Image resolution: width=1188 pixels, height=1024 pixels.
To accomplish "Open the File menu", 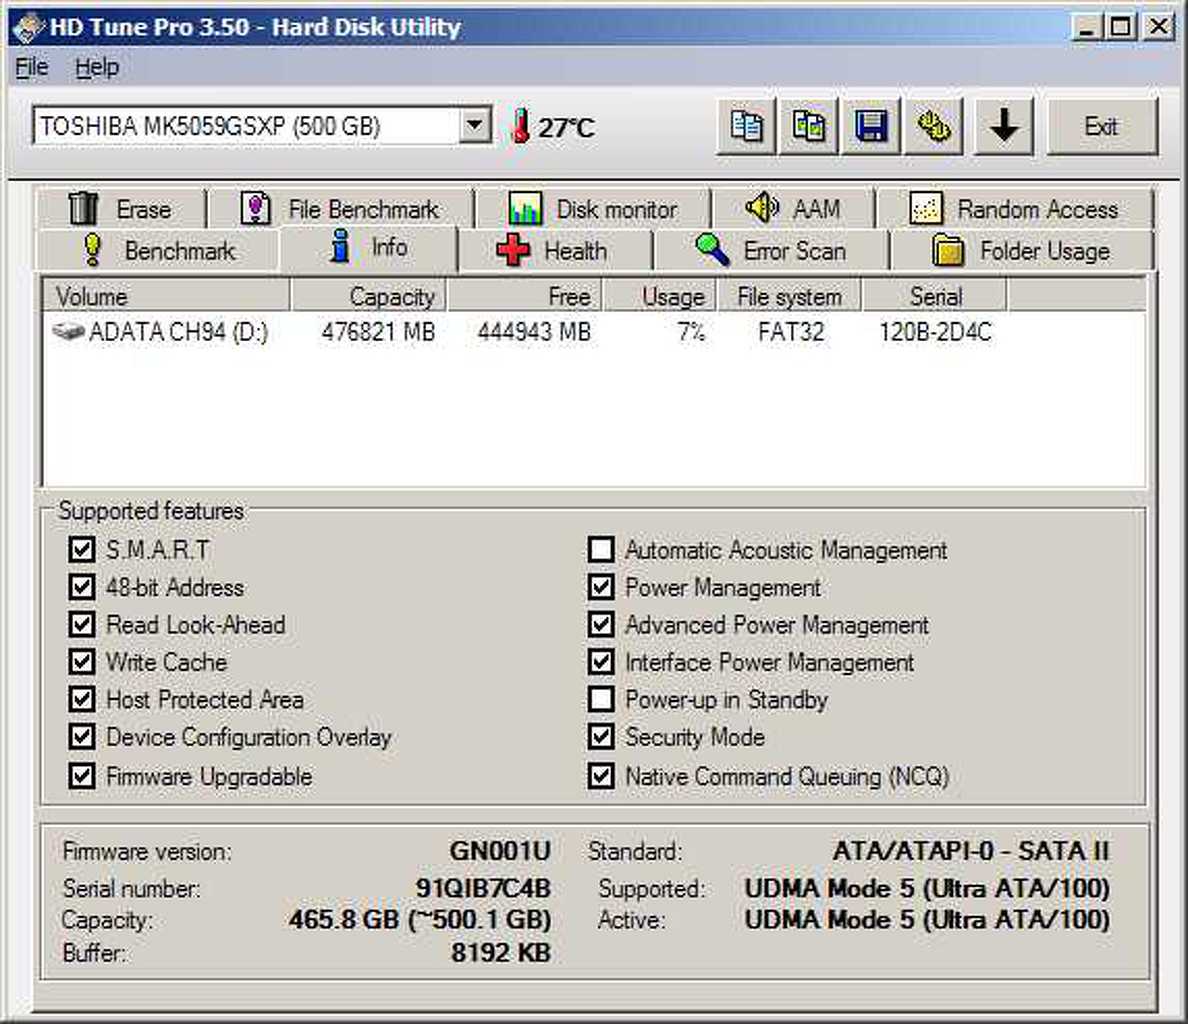I will [x=31, y=67].
